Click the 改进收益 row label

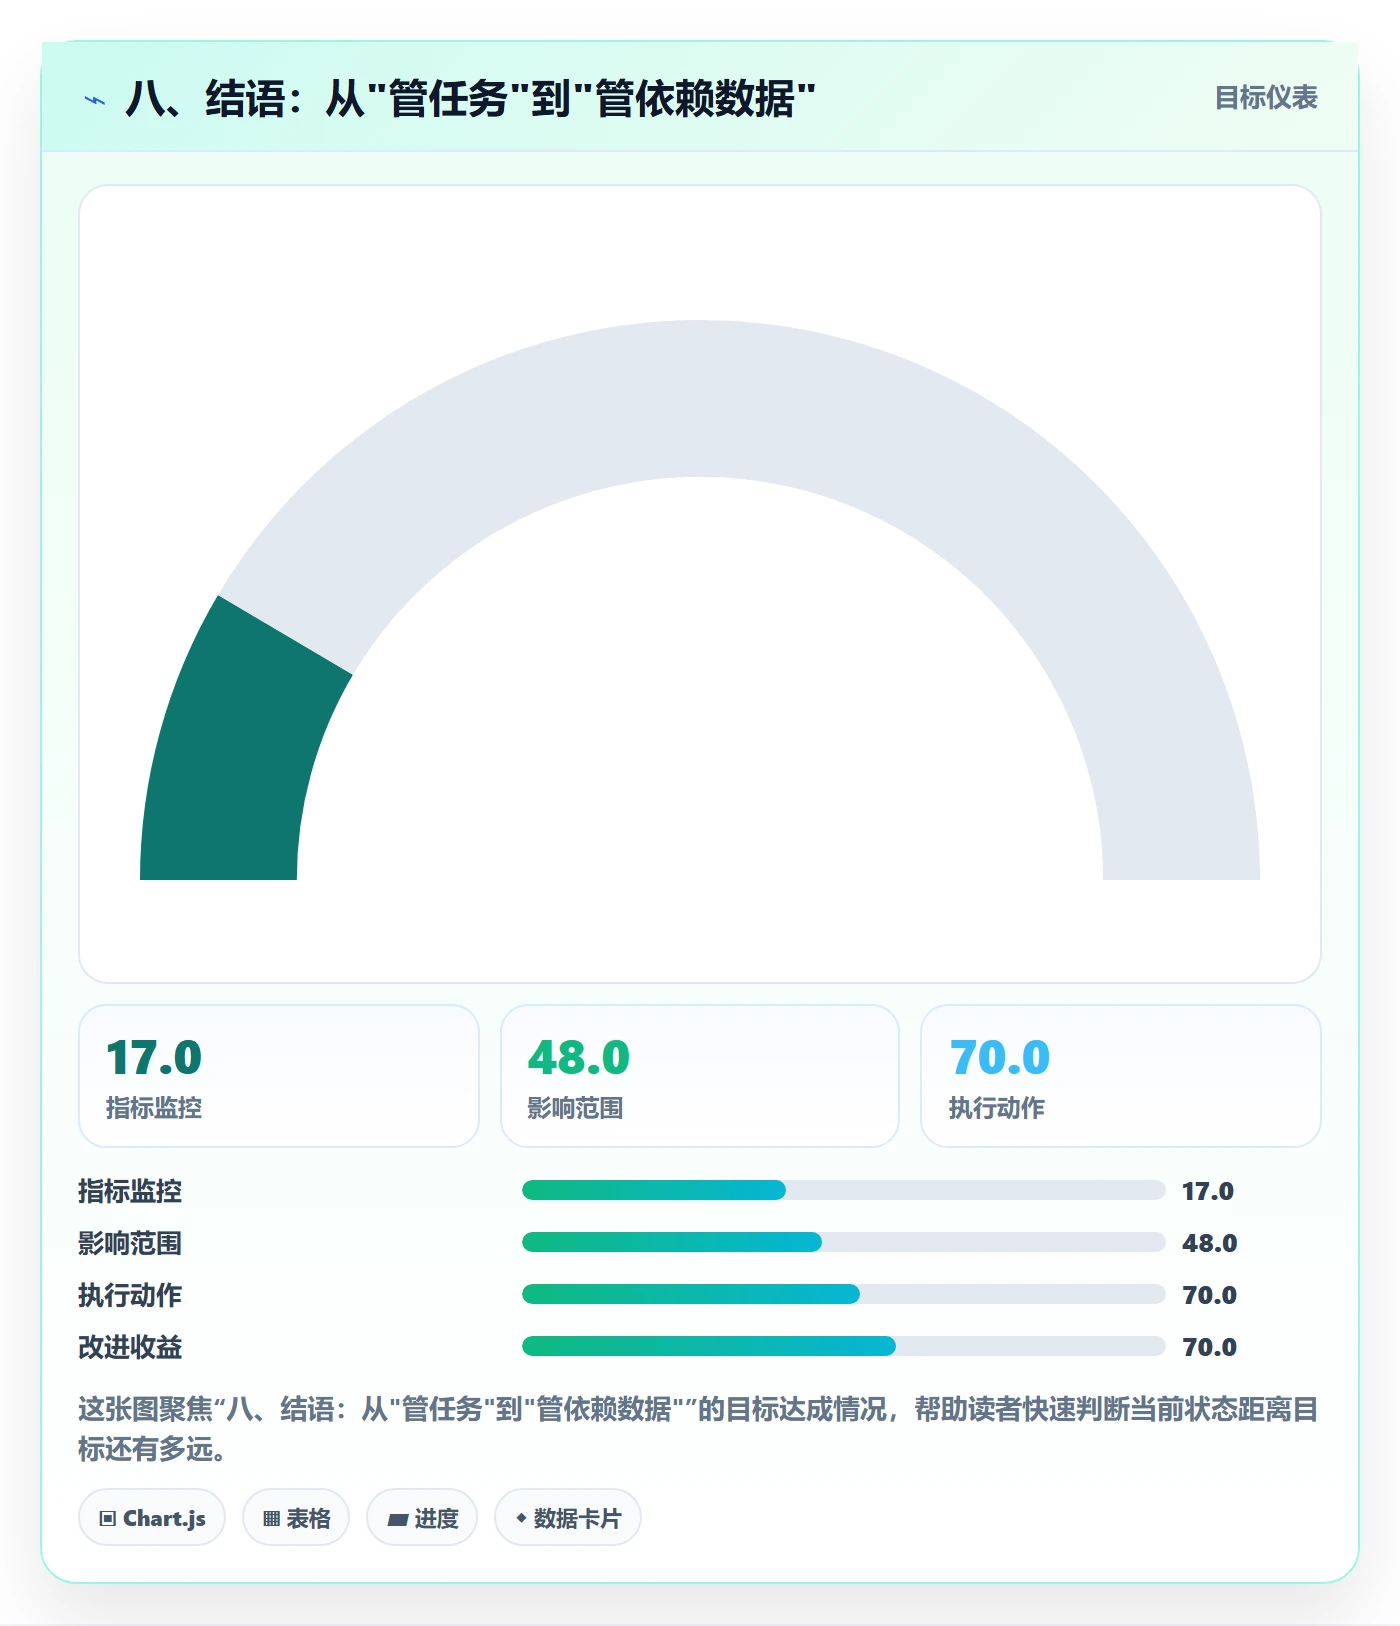point(130,1347)
